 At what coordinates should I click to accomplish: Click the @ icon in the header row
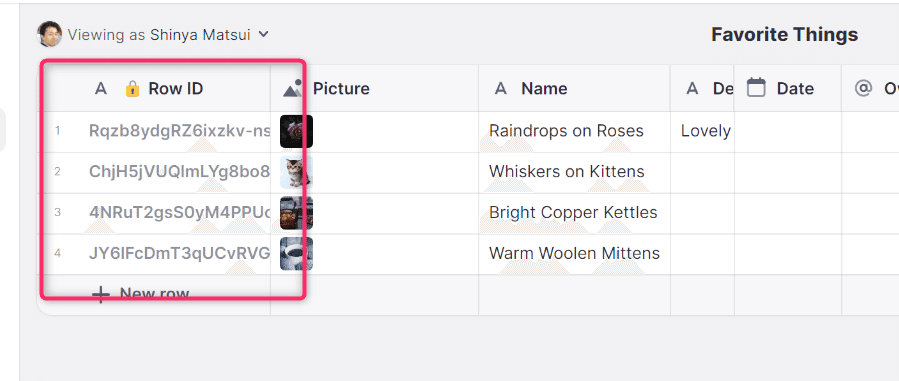[863, 88]
